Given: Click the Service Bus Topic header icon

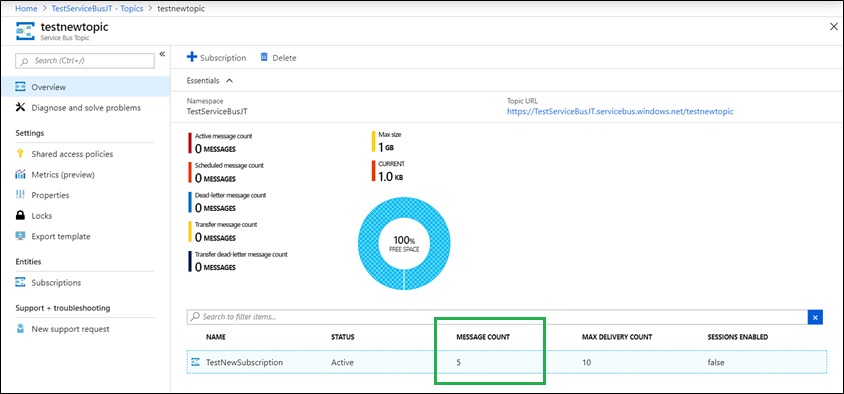Looking at the screenshot, I should [x=25, y=31].
